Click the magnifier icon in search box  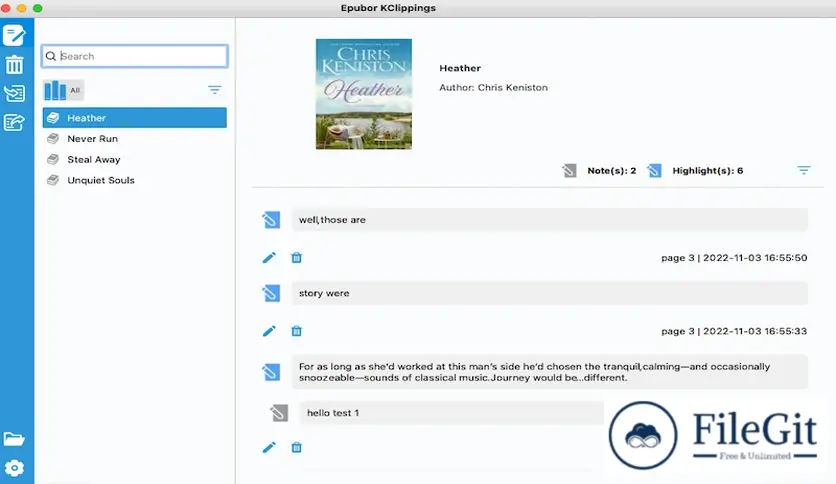[51, 56]
